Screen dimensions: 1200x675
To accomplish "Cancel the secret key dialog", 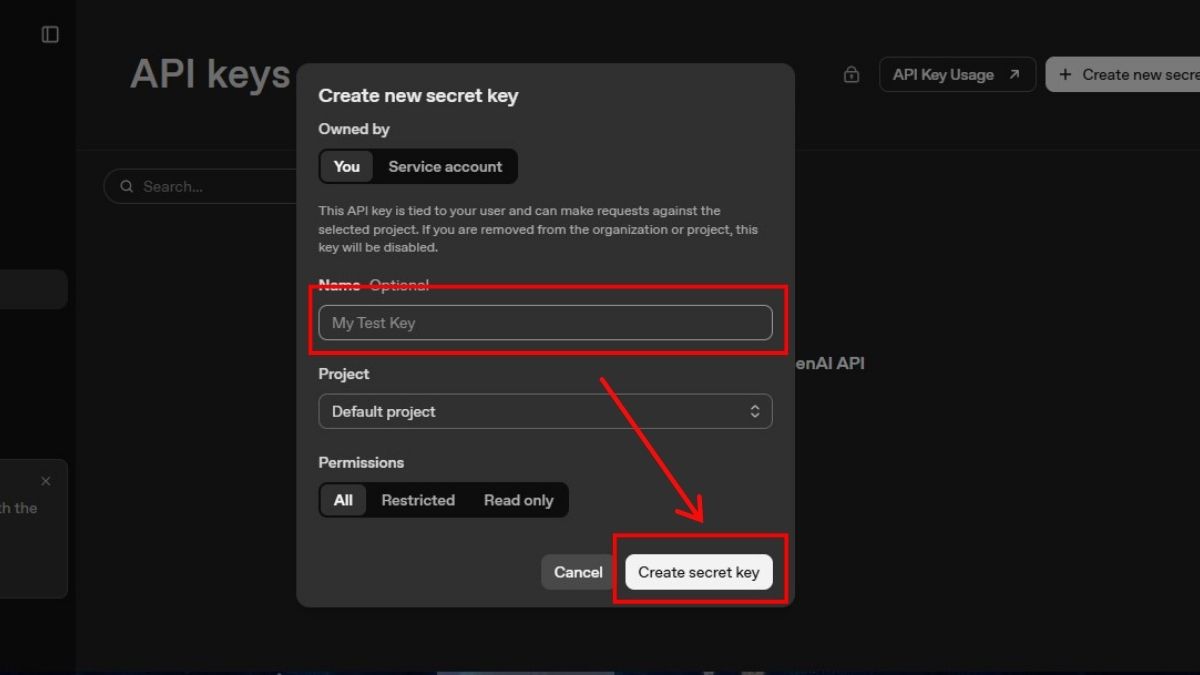I will 578,572.
